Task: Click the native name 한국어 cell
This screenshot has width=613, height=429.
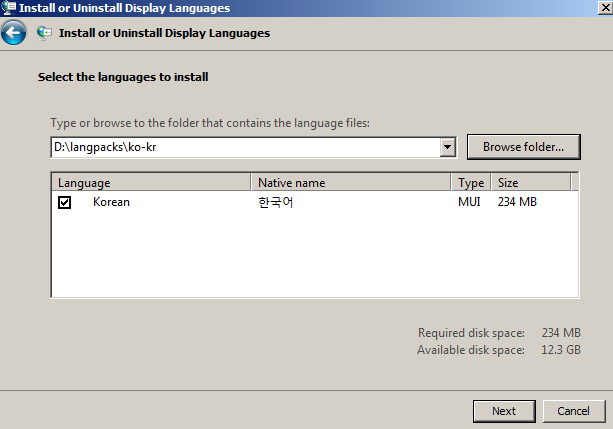Action: point(276,202)
